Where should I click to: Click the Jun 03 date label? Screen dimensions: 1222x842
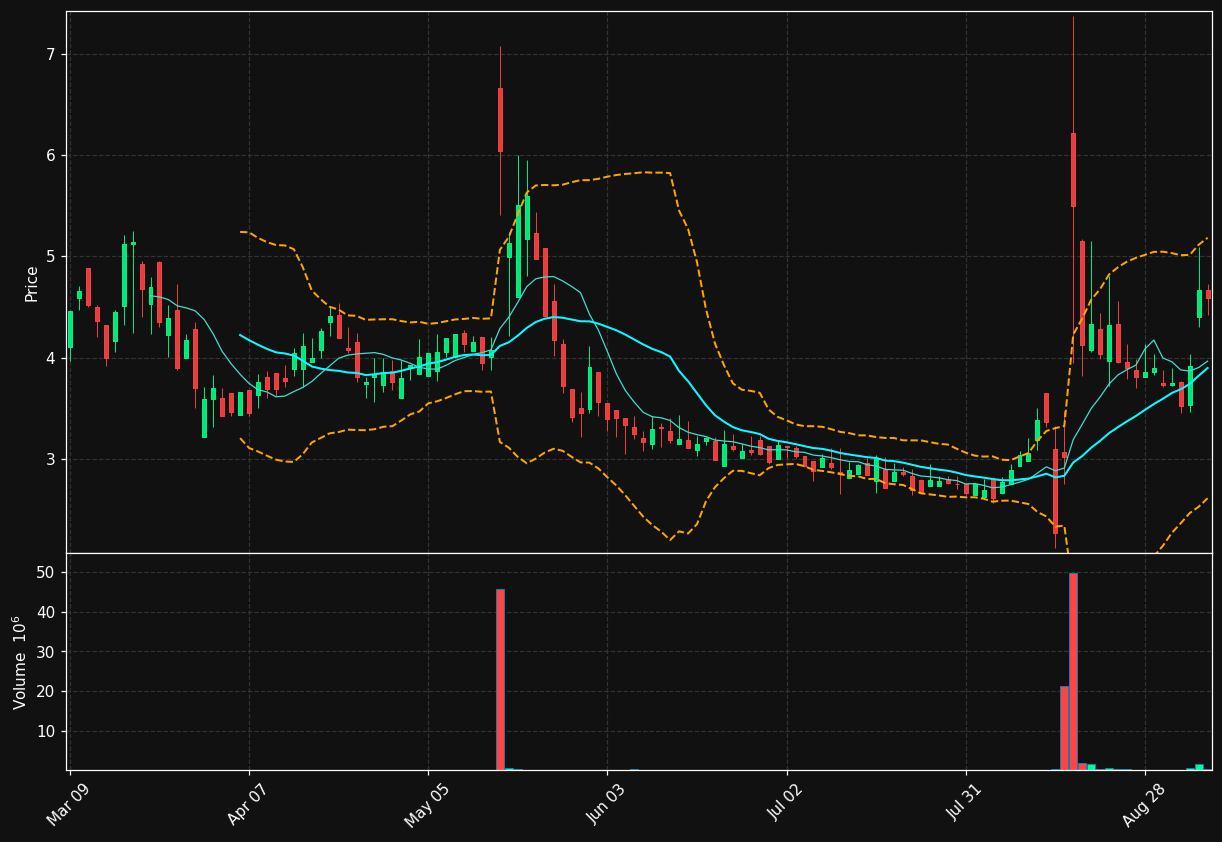607,805
